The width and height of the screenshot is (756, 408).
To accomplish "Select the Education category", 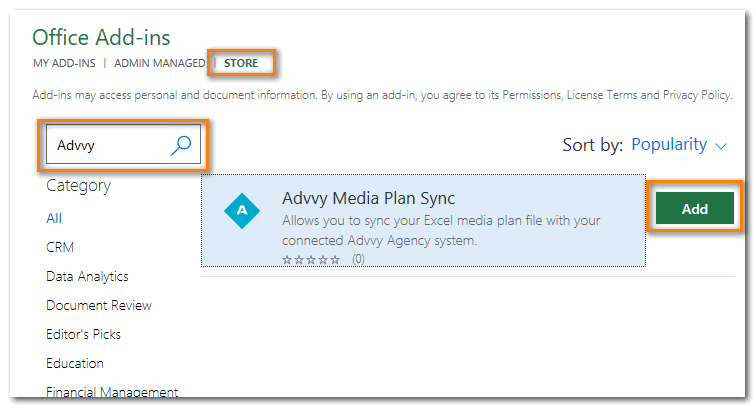I will coord(75,363).
